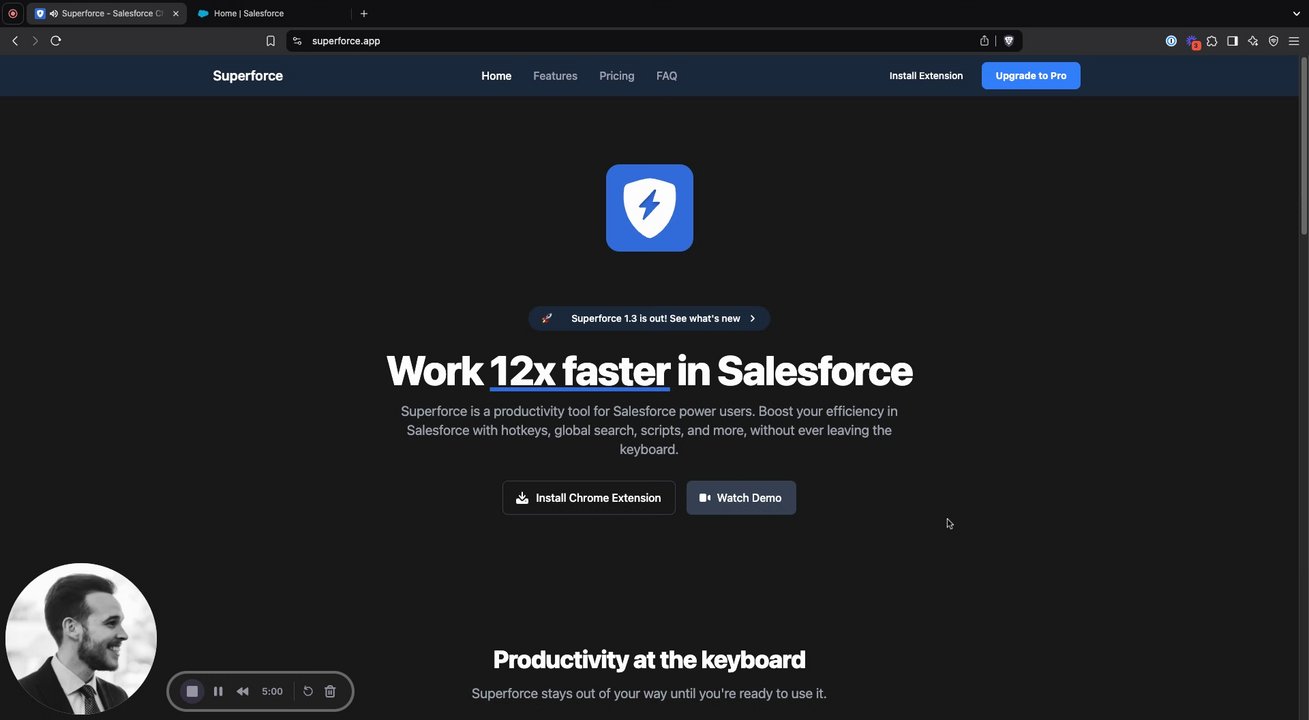Click the rocket icon in announcement pill
The image size is (1309, 720).
(547, 318)
